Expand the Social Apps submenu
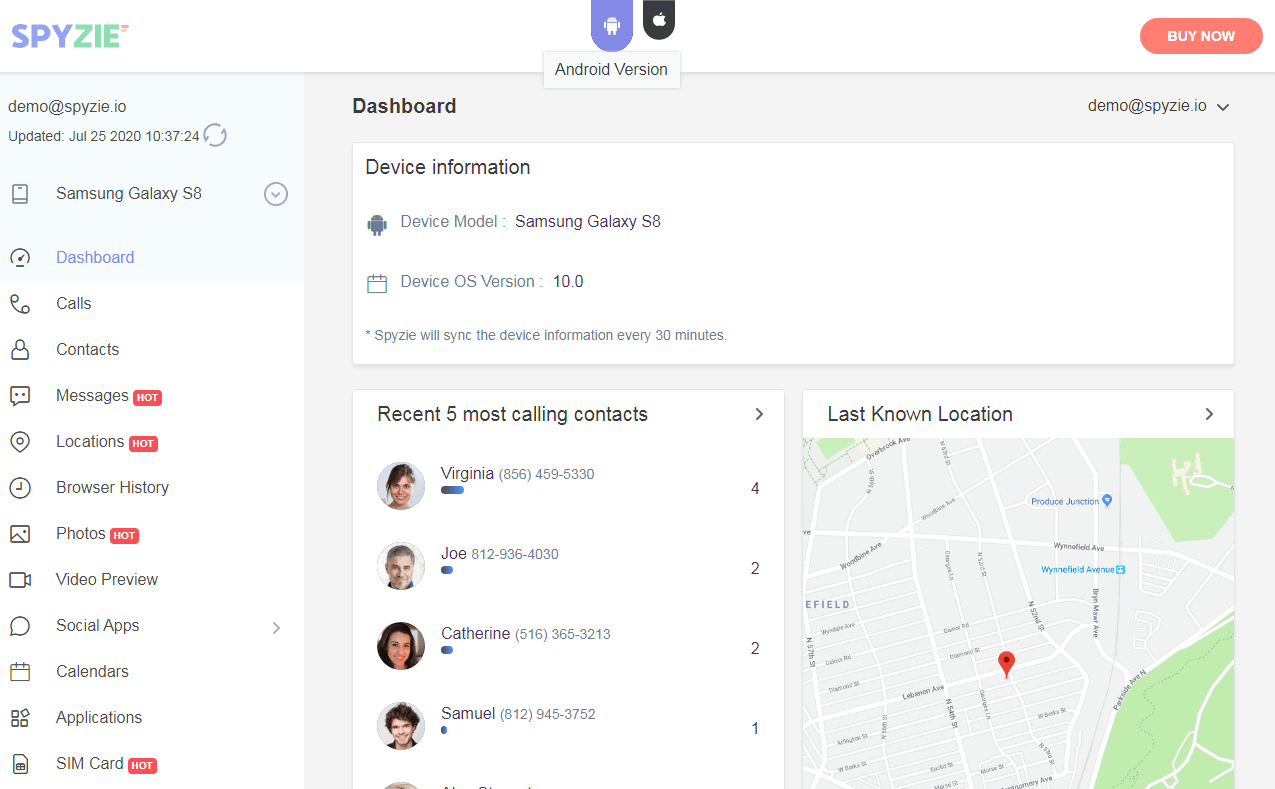Viewport: 1275px width, 789px height. coord(276,627)
